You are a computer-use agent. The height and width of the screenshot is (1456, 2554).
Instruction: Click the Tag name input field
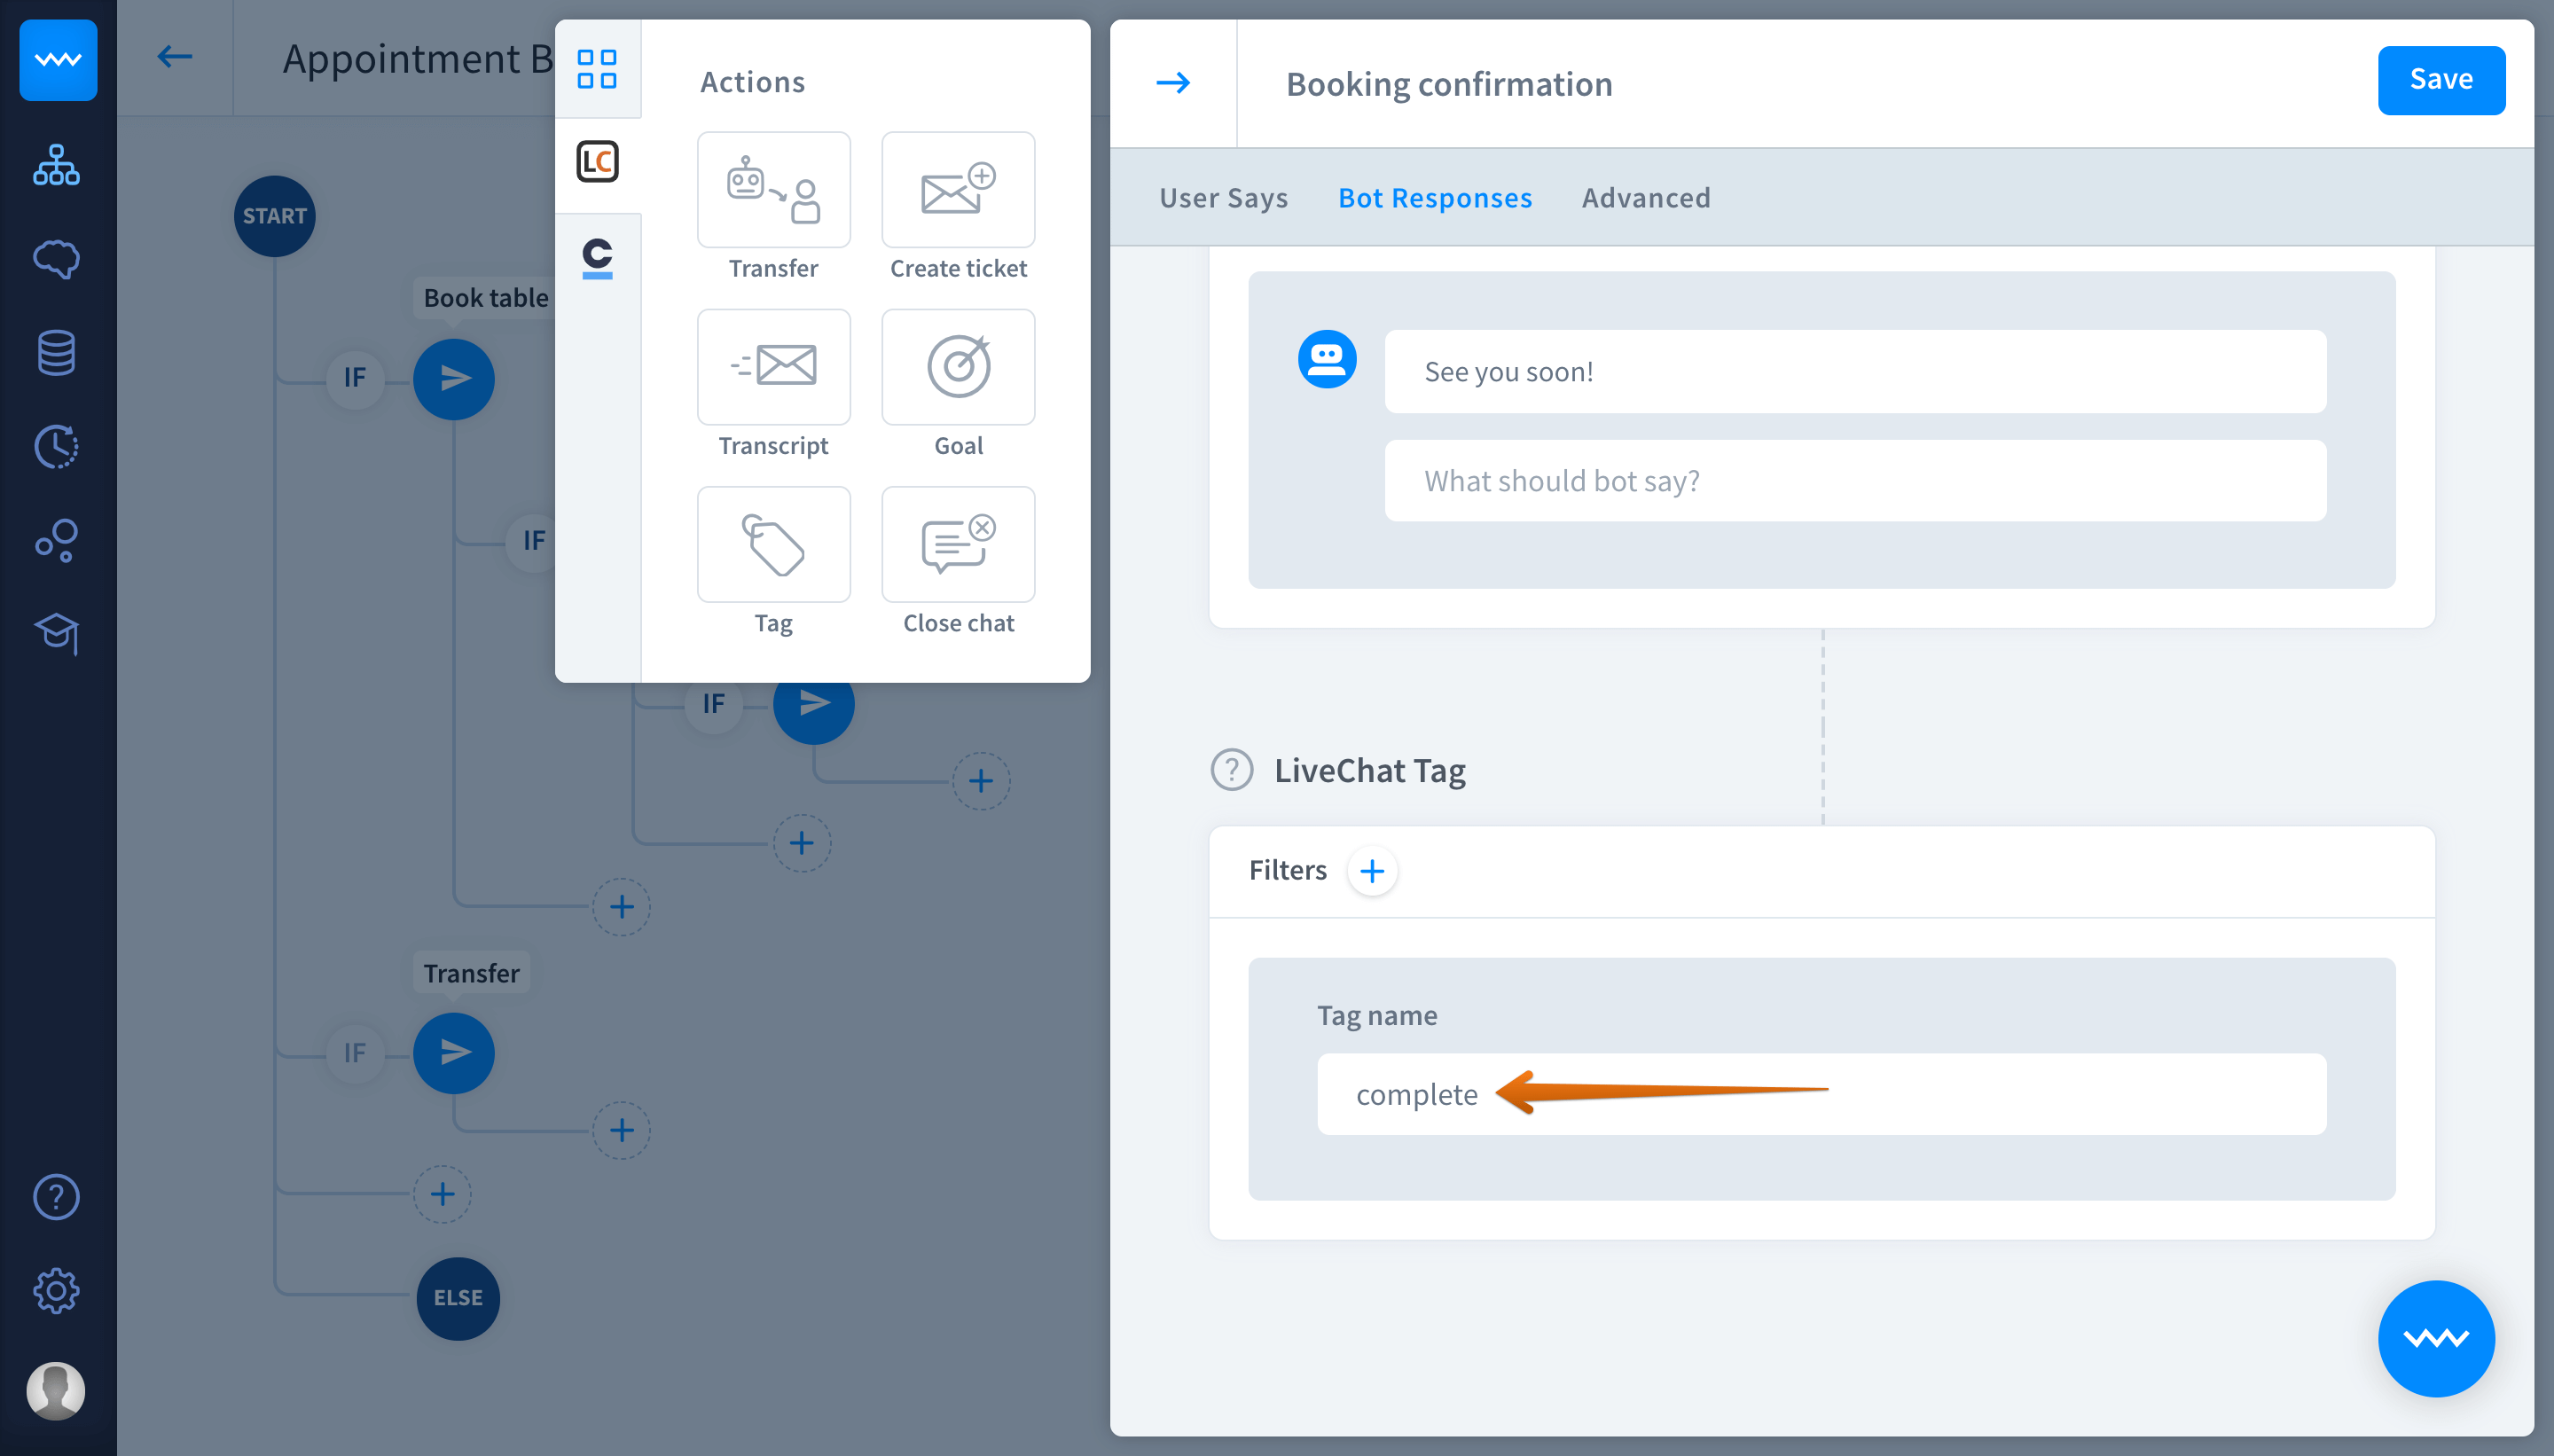pos(1820,1094)
